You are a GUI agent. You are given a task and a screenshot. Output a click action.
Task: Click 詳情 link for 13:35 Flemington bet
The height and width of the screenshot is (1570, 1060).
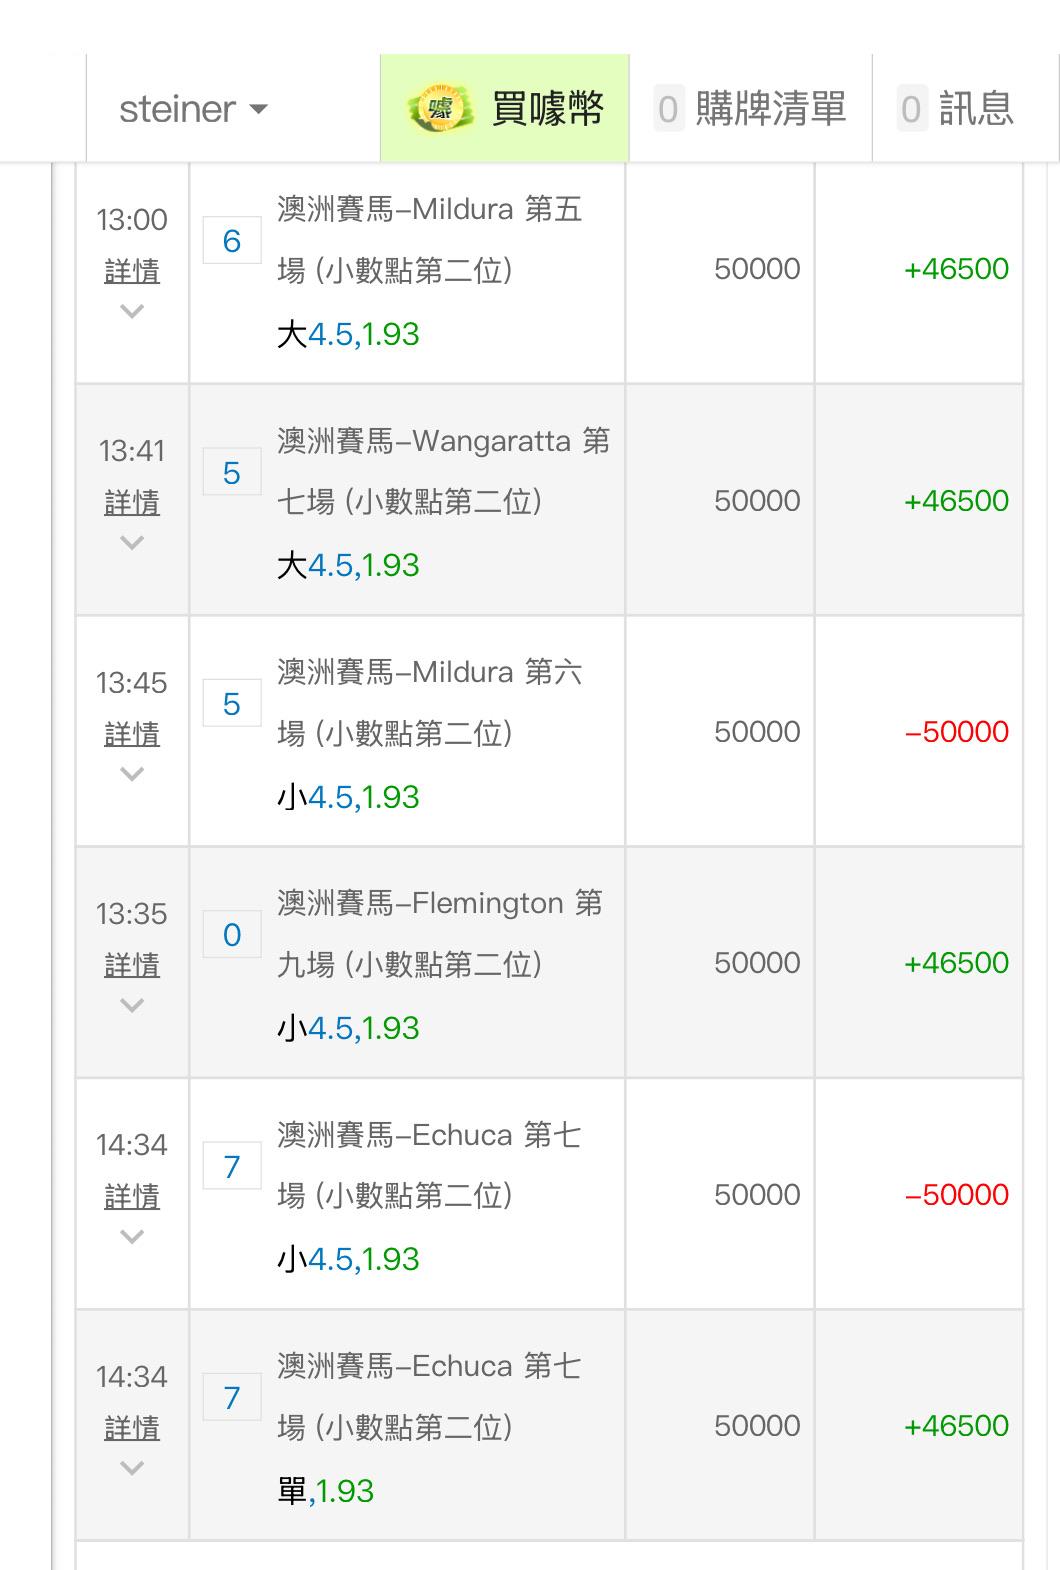[132, 965]
